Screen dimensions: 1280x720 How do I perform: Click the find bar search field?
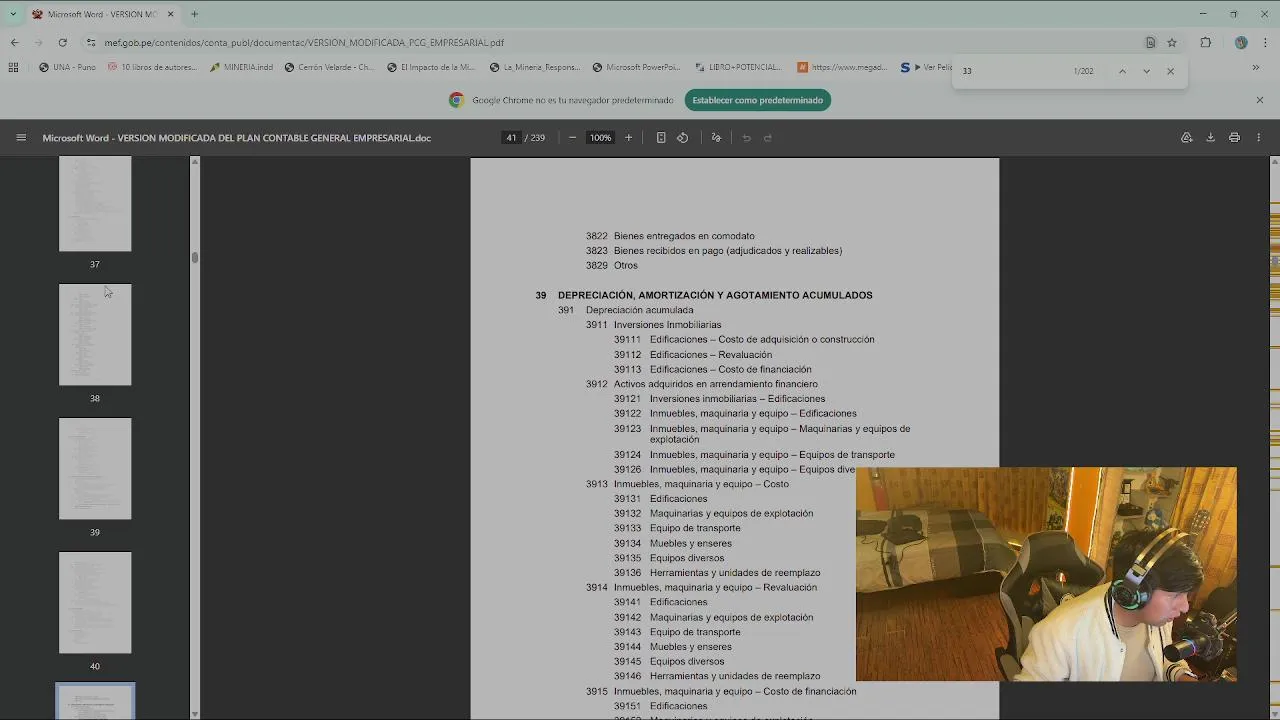(1010, 71)
